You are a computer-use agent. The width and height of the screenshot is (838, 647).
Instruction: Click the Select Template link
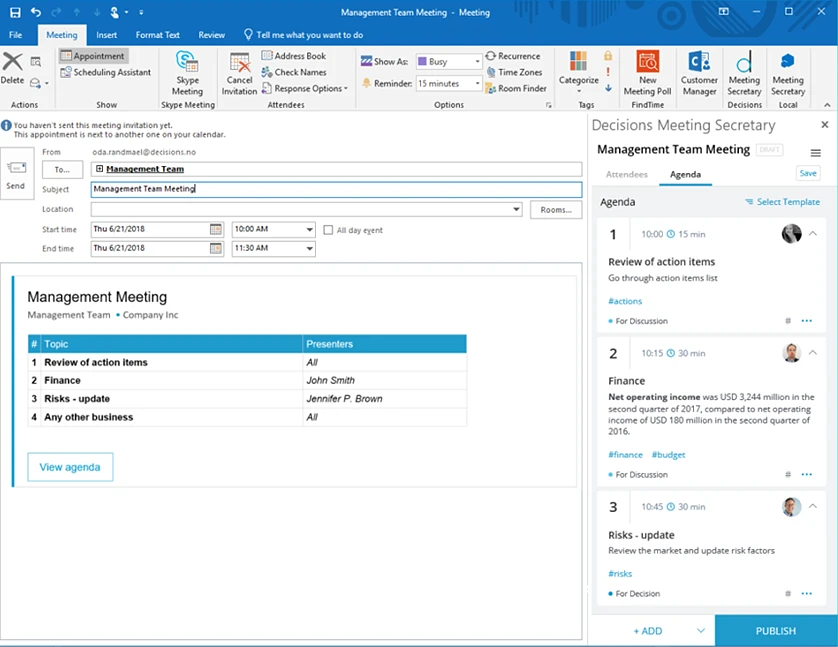(782, 202)
